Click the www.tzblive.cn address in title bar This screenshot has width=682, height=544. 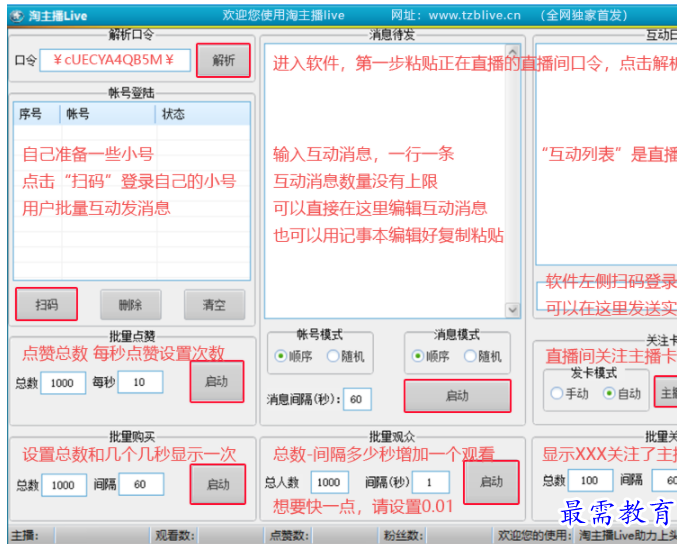[x=475, y=16]
